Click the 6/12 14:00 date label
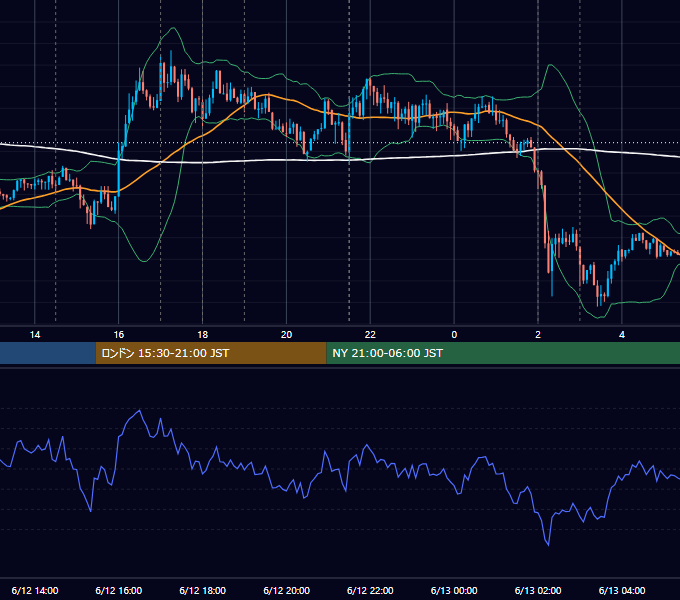The width and height of the screenshot is (680, 600). tap(35, 590)
